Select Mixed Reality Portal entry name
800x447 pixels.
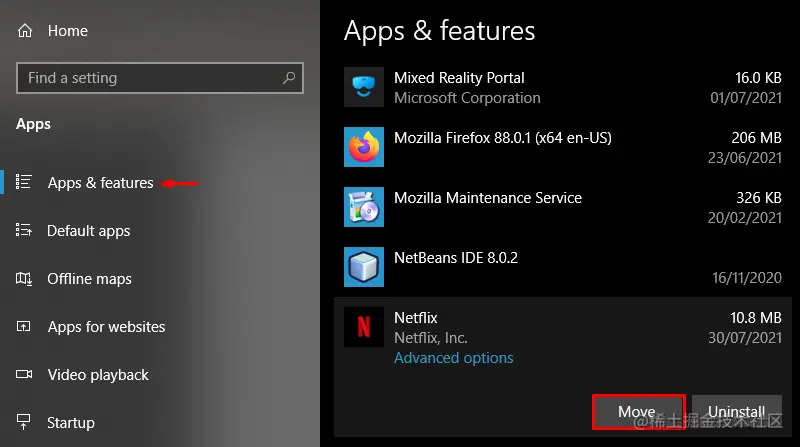coord(459,78)
